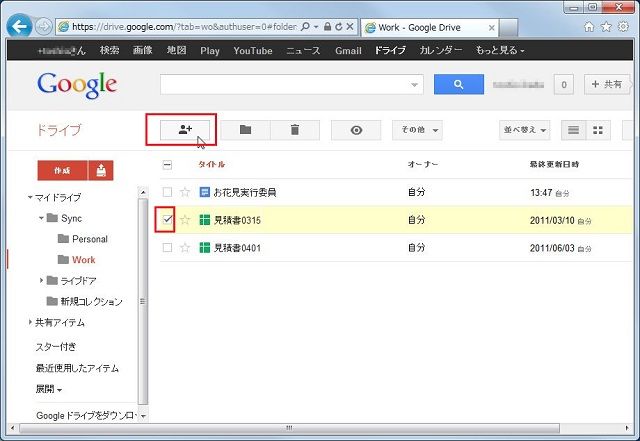Select the Work folder in tree
This screenshot has width=640, height=441.
click(83, 260)
